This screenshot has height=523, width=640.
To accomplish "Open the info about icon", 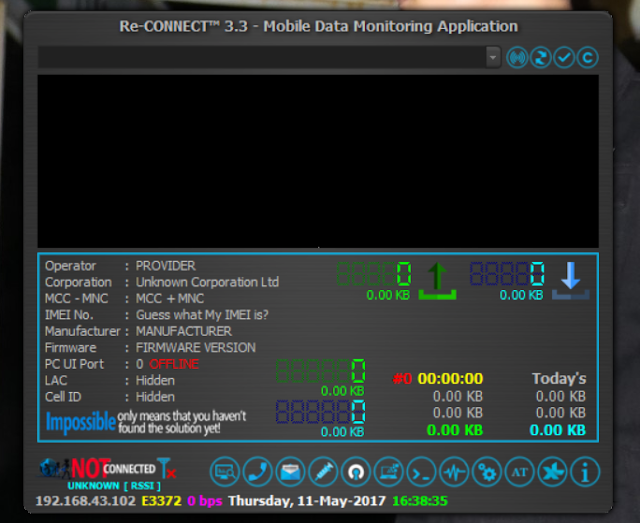I will (585, 472).
